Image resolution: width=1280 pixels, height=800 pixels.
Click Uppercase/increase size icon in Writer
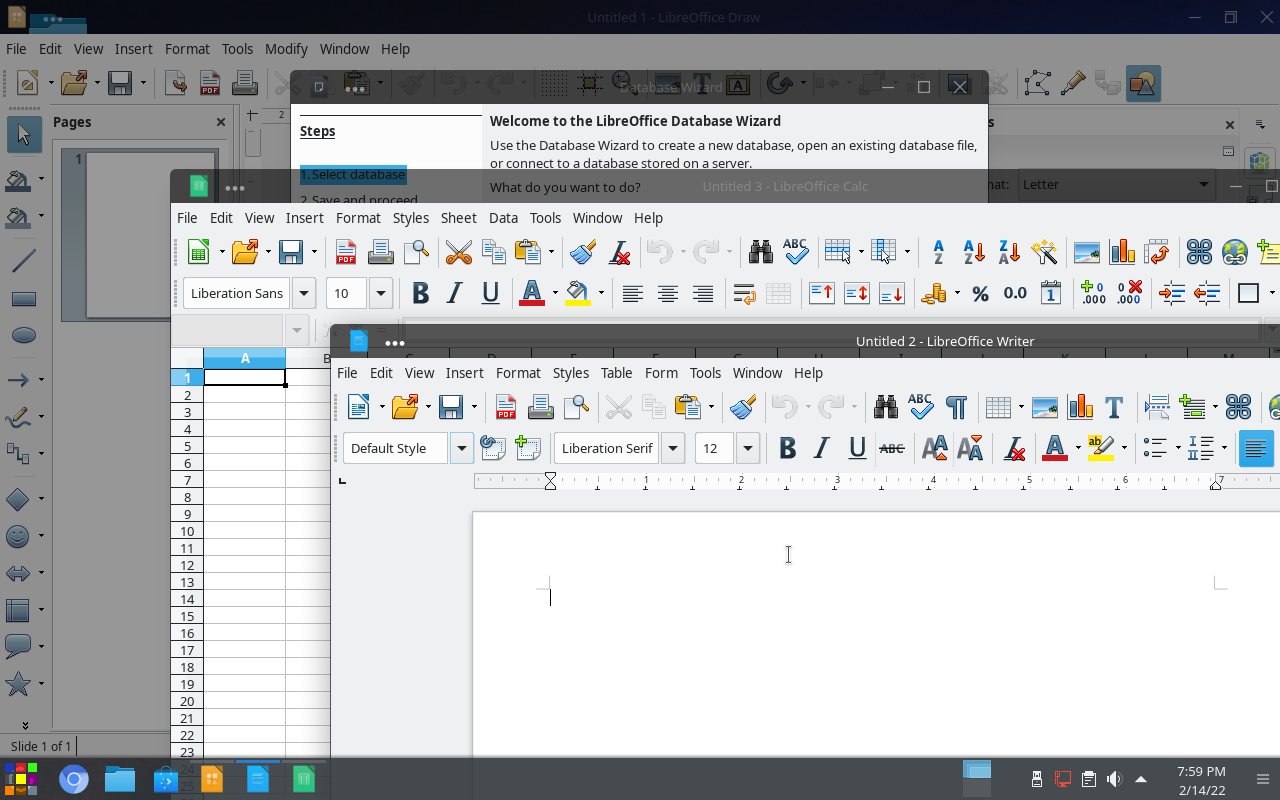pos(935,449)
